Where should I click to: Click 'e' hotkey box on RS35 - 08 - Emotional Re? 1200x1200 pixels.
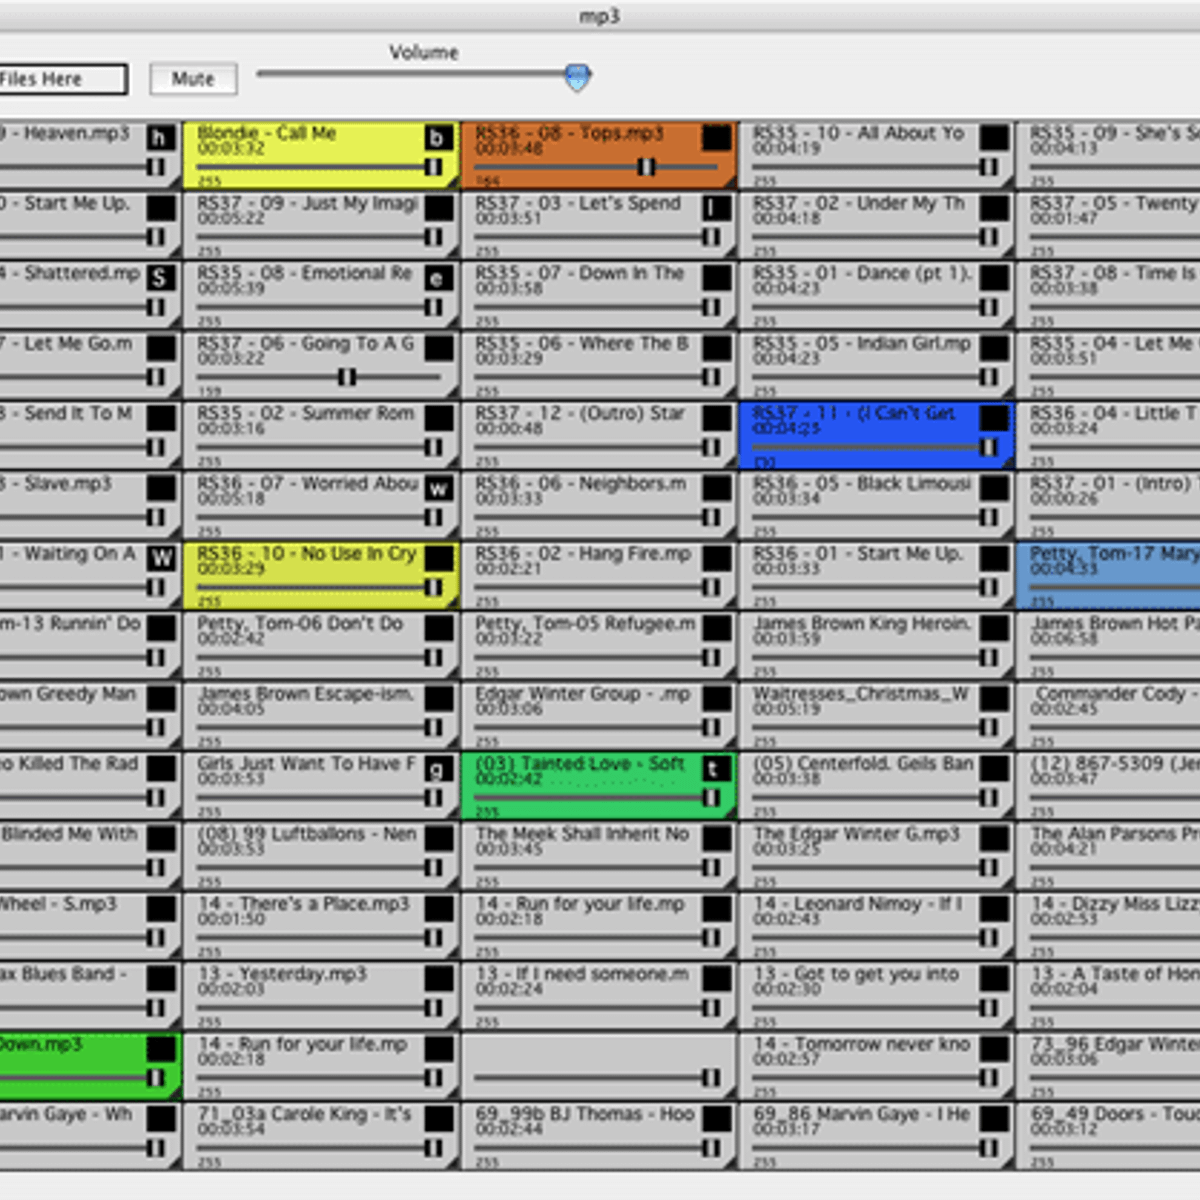[x=438, y=278]
